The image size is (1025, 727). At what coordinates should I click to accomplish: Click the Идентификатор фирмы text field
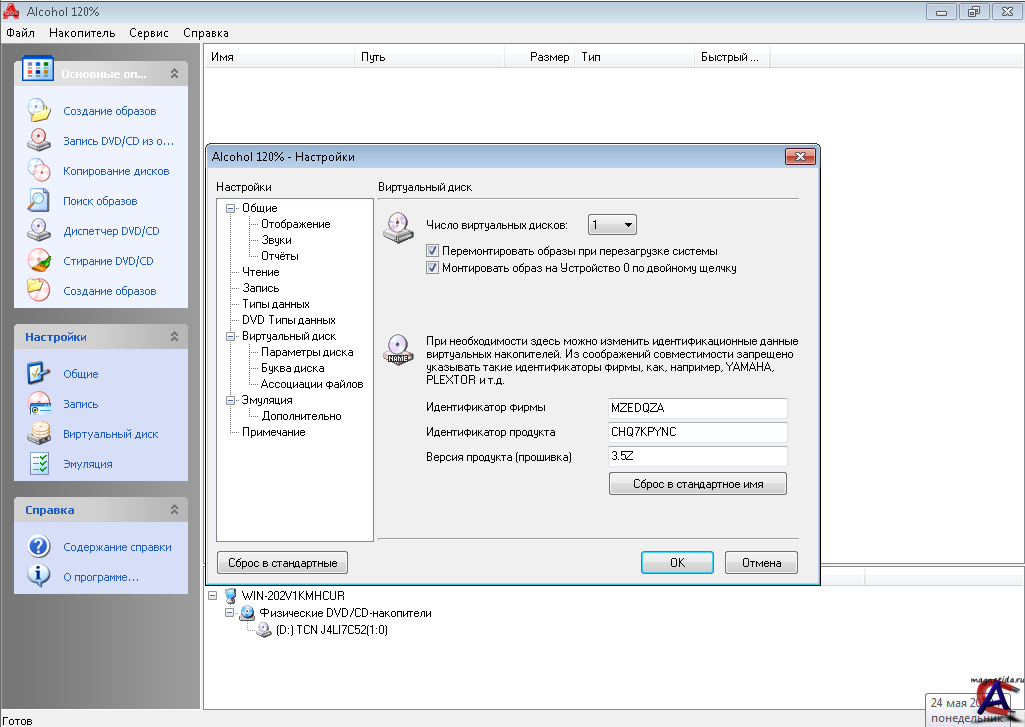pos(697,408)
